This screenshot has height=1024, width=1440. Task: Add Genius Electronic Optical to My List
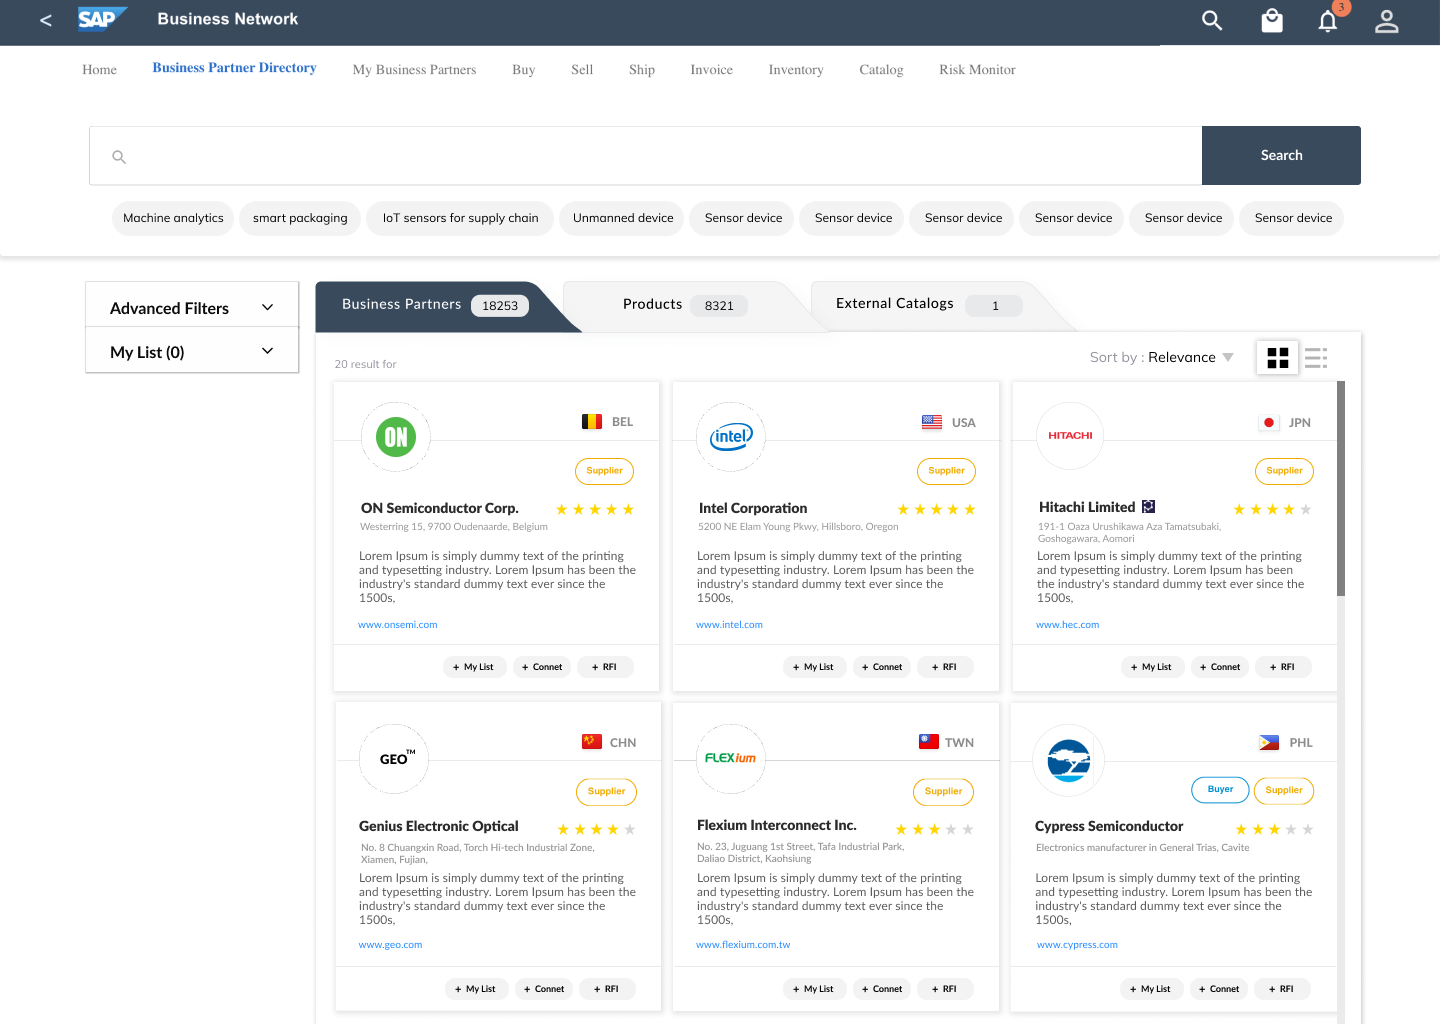[476, 989]
